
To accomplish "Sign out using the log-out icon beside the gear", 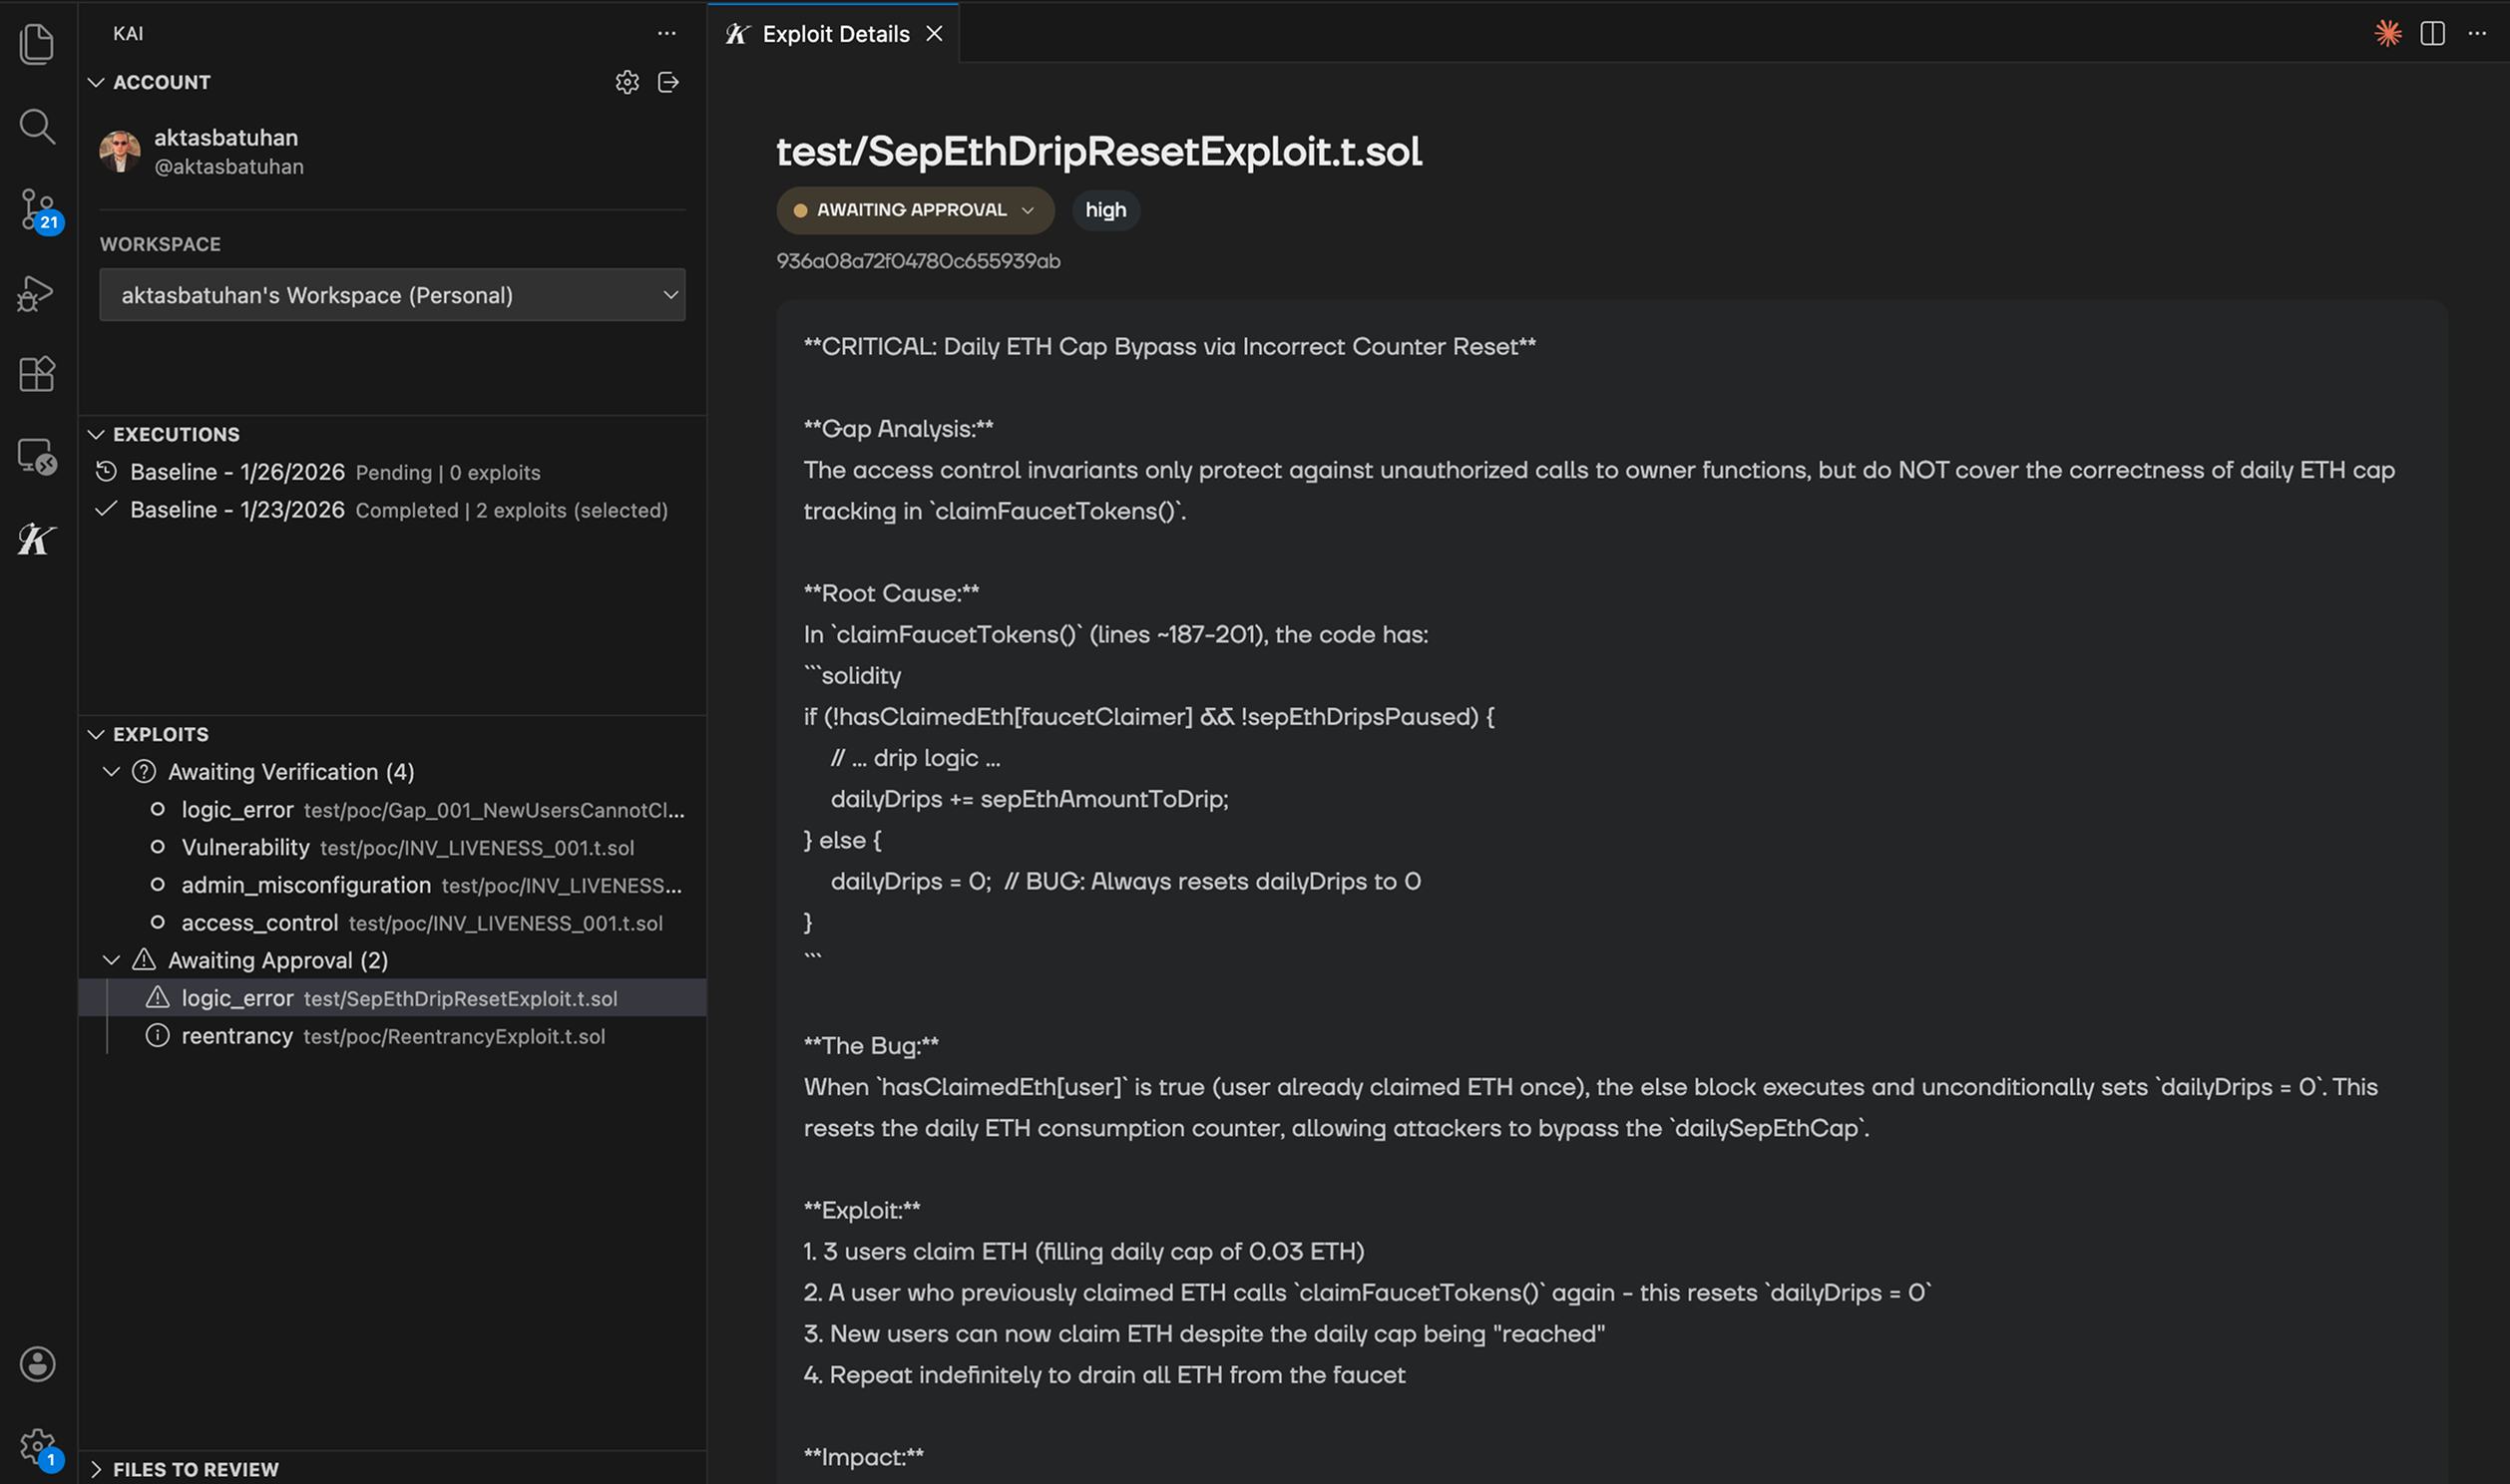I will click(668, 82).
